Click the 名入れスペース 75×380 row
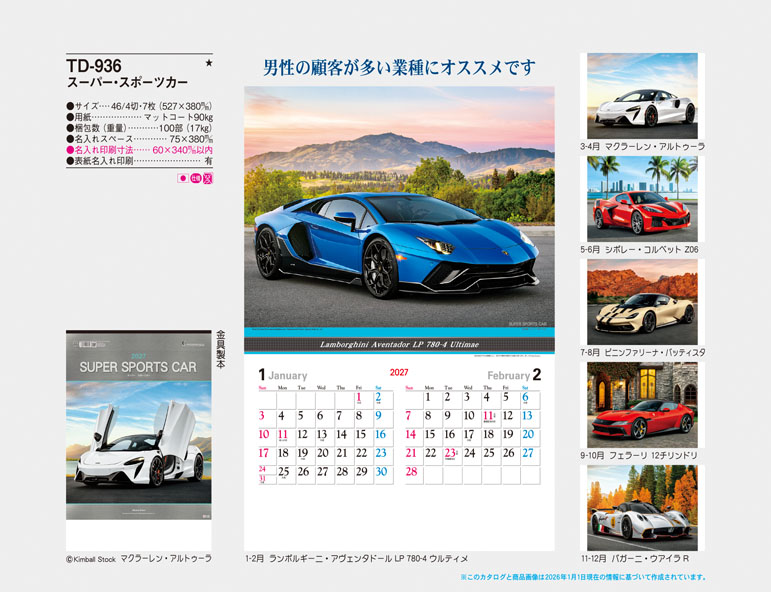771x592 pixels. coord(139,139)
